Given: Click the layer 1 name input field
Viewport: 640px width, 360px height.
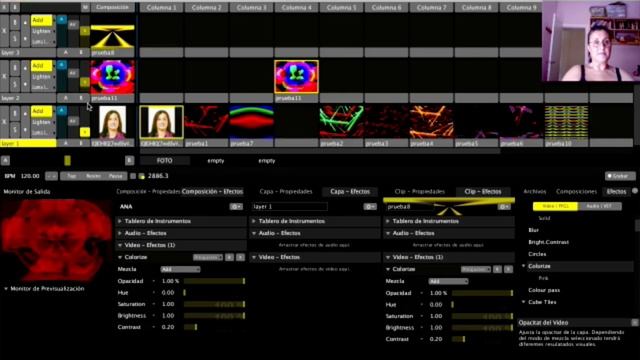Looking at the screenshot, I should click(290, 207).
